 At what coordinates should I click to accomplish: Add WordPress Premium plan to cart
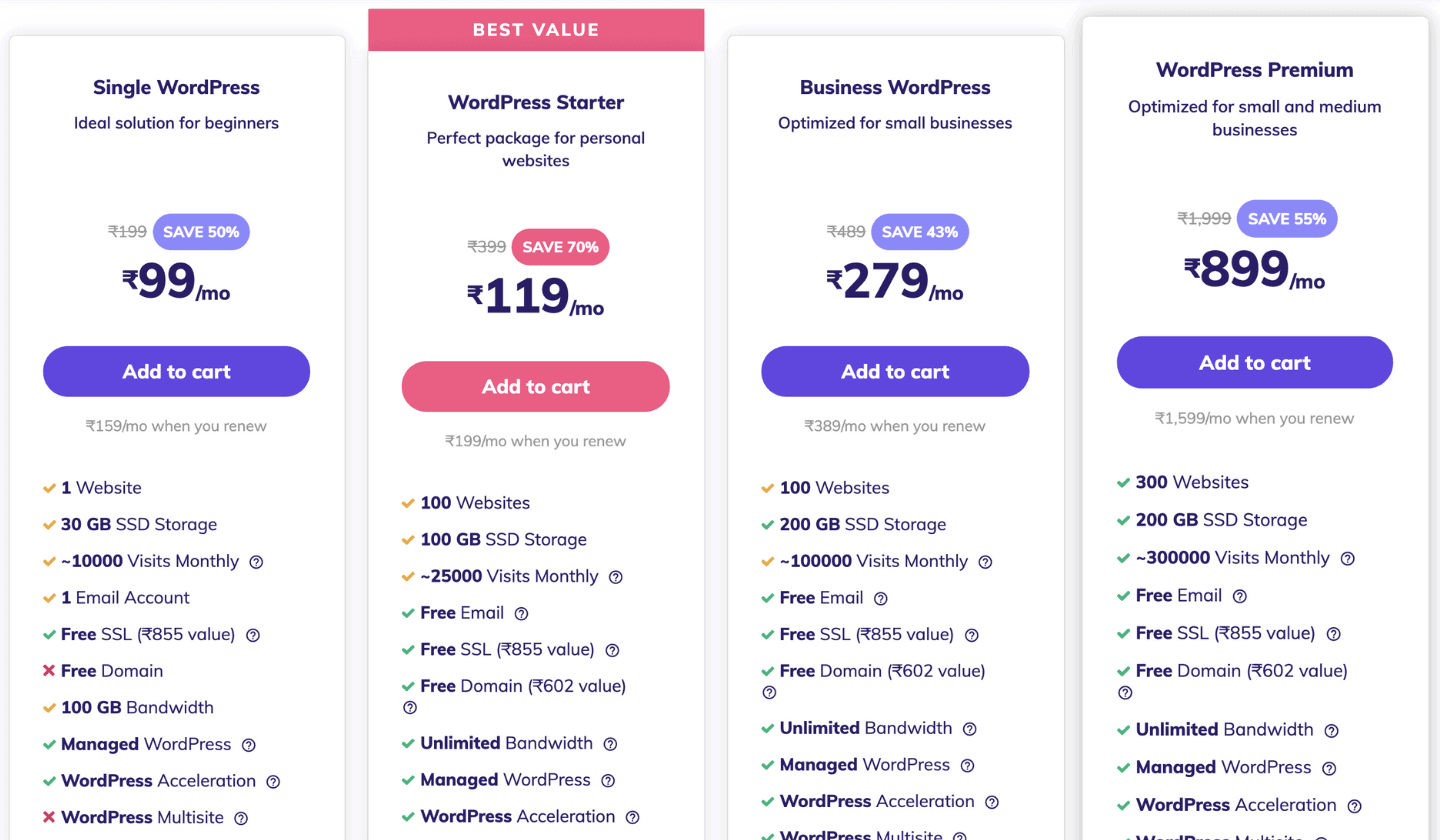click(x=1255, y=363)
